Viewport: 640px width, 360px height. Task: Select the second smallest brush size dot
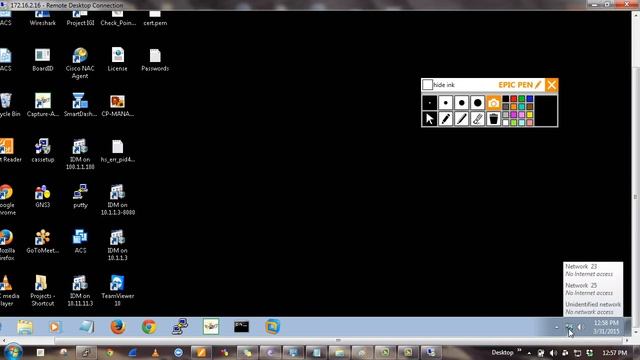coord(445,103)
